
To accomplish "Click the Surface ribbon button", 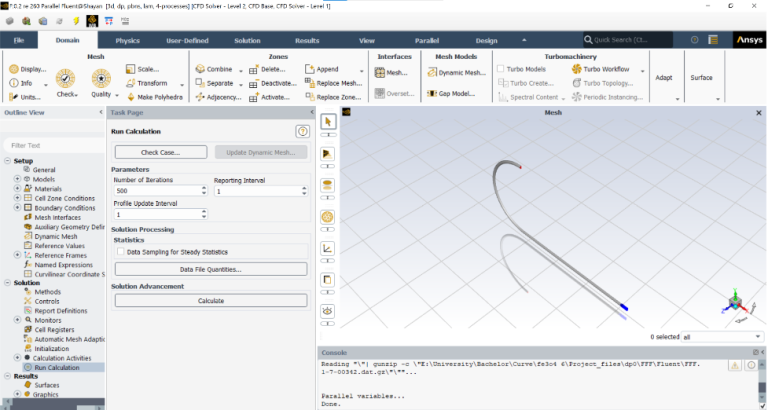I will (x=701, y=77).
